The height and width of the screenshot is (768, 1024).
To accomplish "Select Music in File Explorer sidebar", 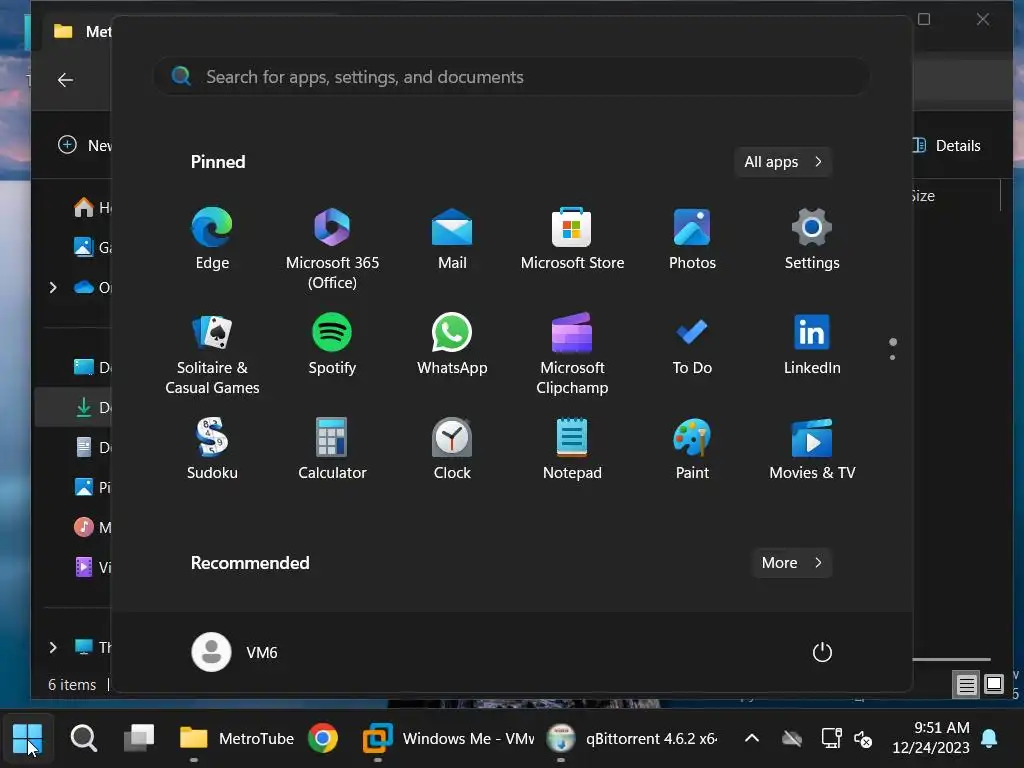I will [x=91, y=527].
